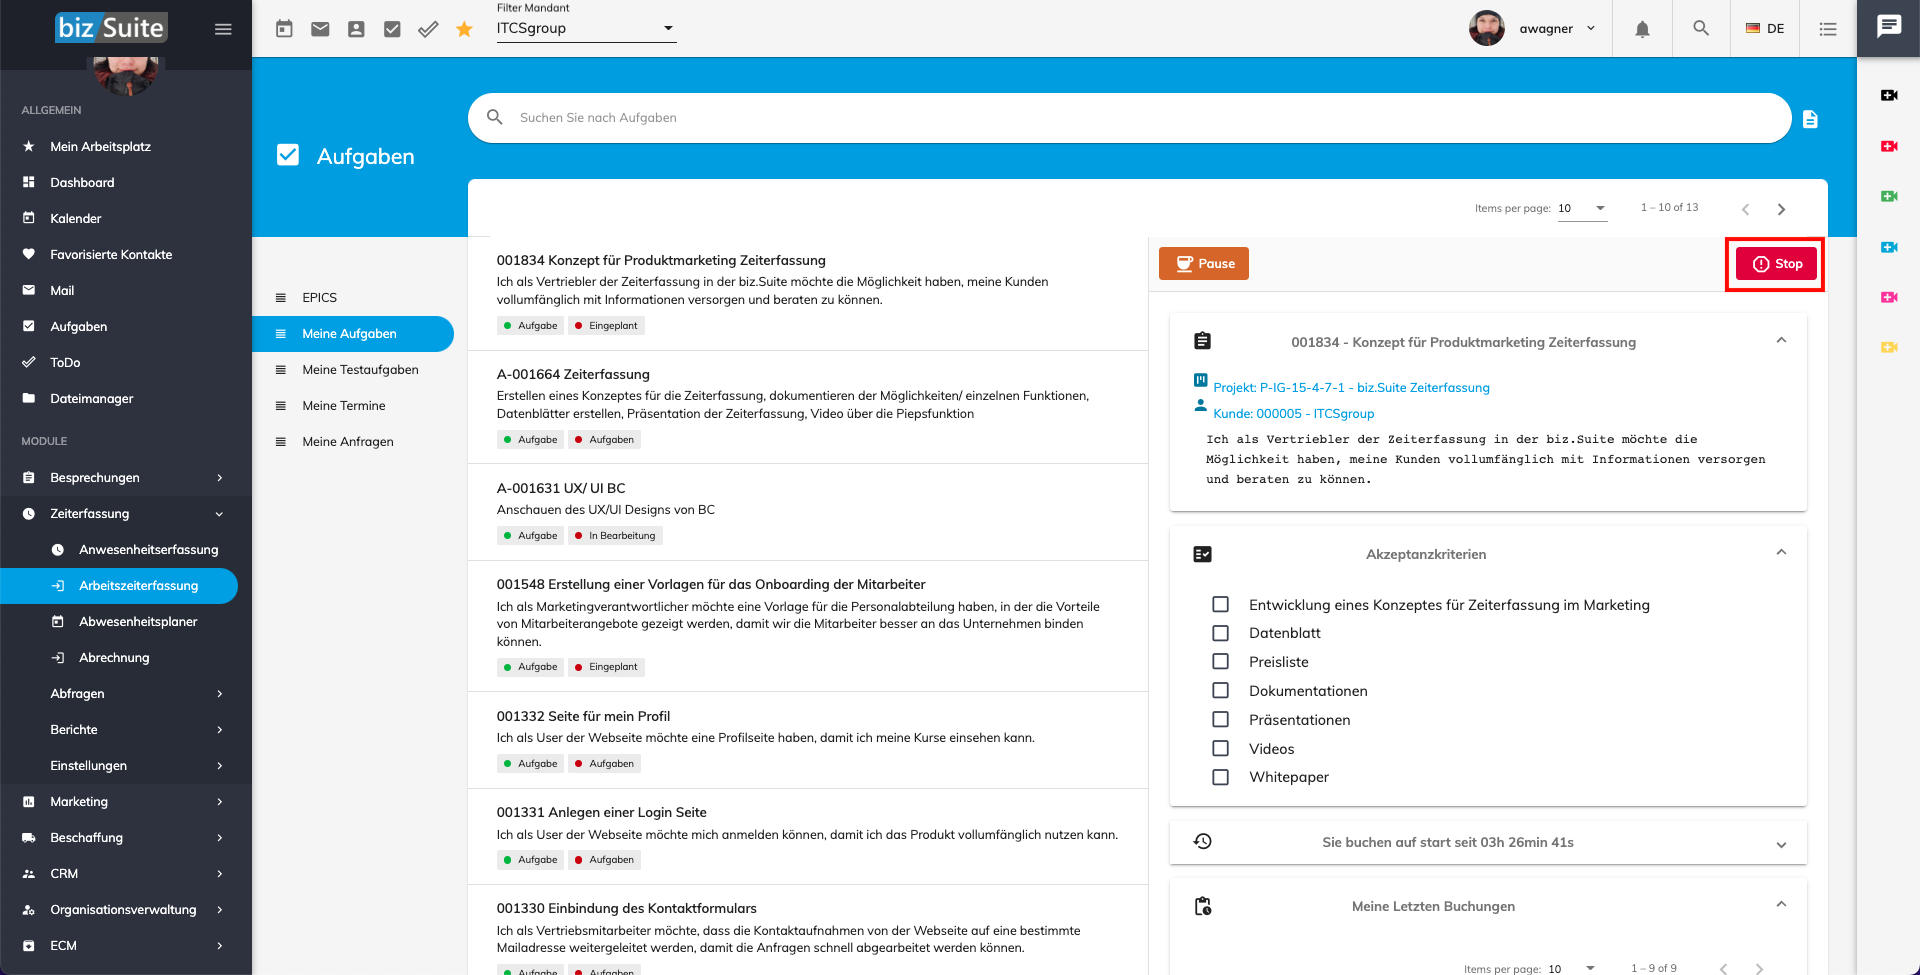Enable the Whitepaper checkbox

coord(1220,777)
